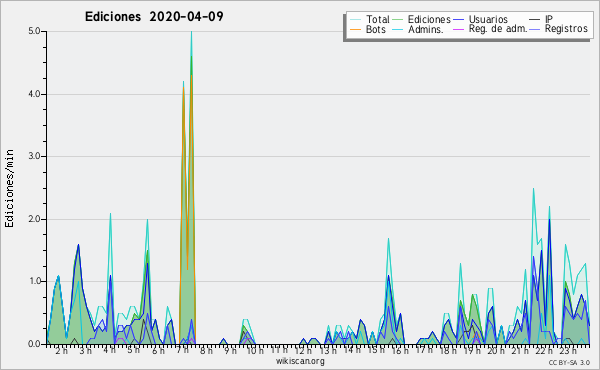
Task: Click the '22 h' x-axis label
Action: 544,351
